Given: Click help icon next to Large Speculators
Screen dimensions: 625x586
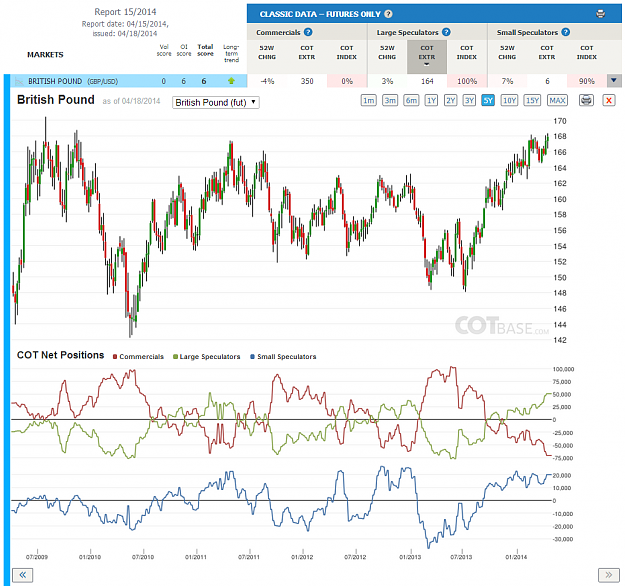Looking at the screenshot, I should point(446,32).
